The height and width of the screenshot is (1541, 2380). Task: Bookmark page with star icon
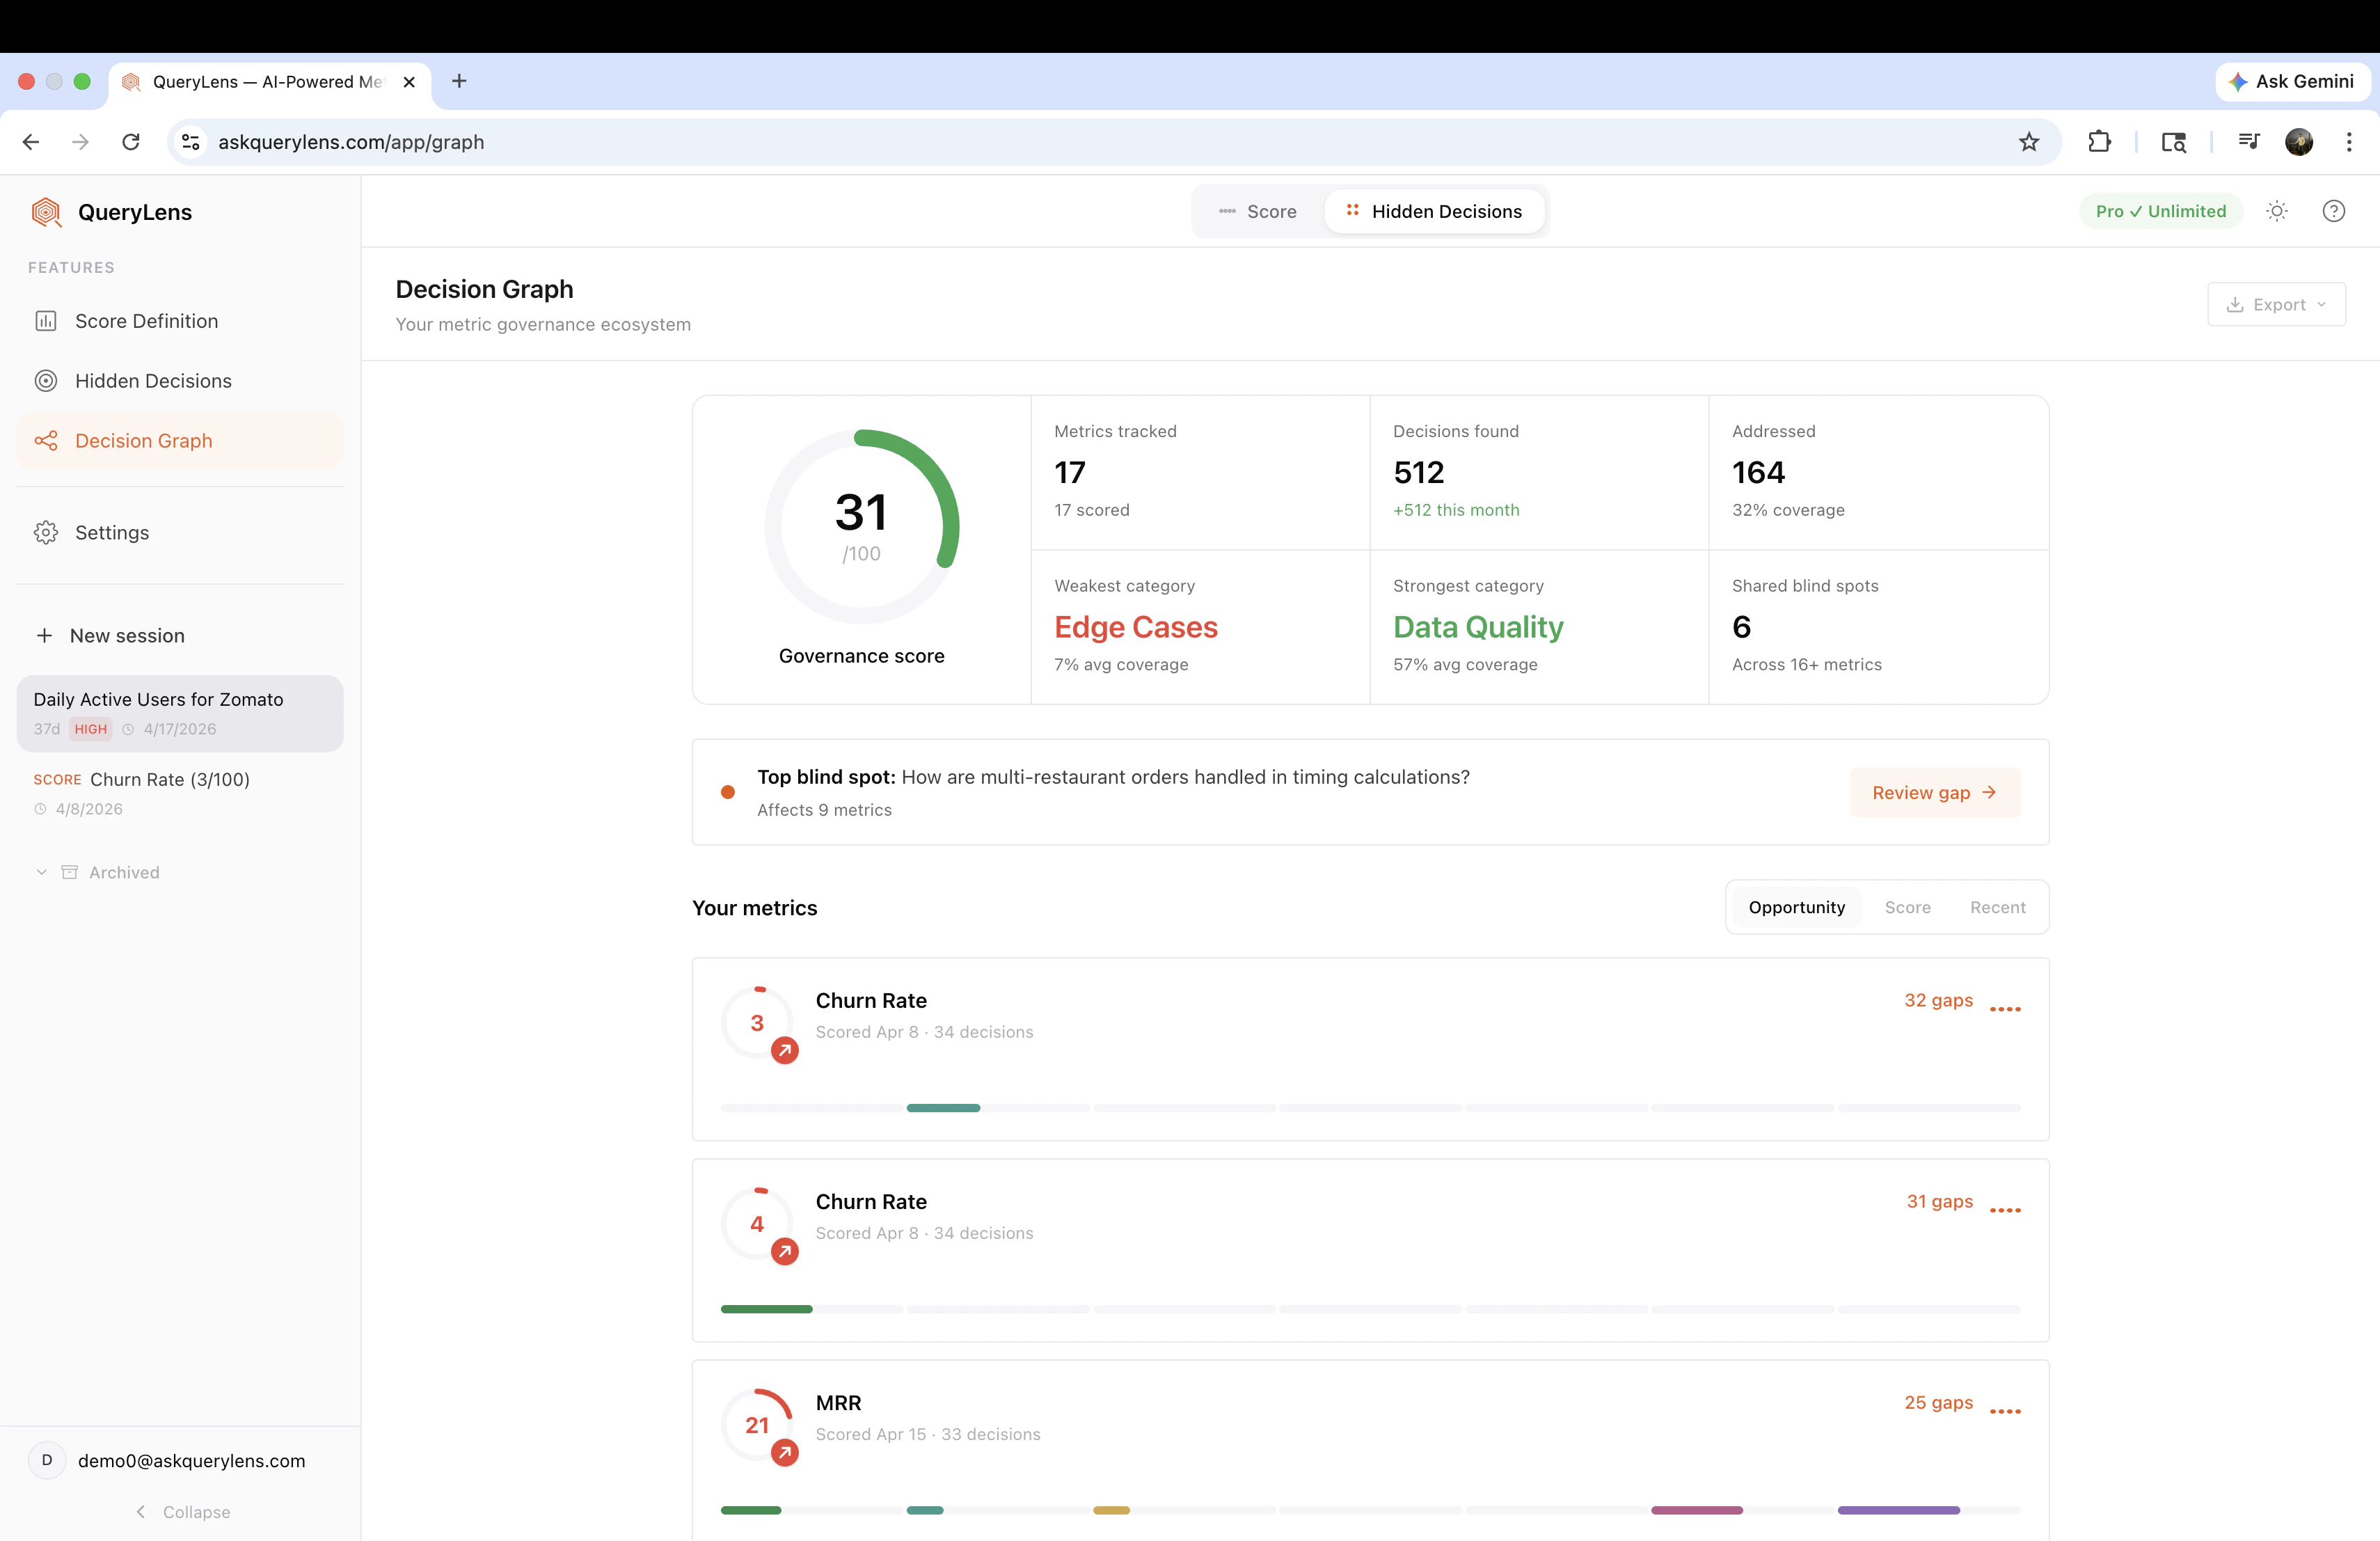point(2028,142)
